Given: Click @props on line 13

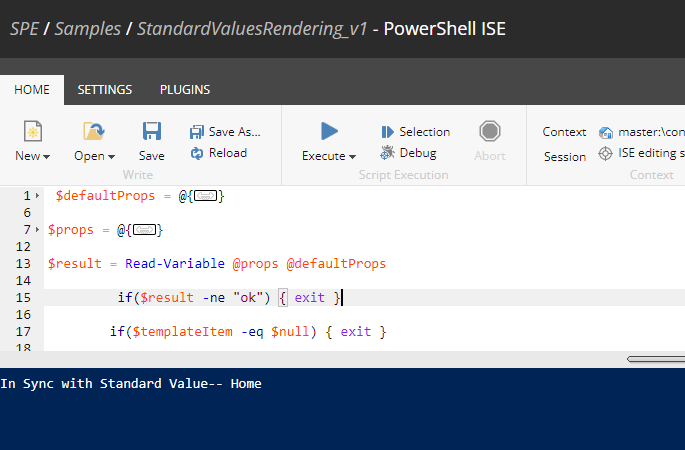Looking at the screenshot, I should (256, 264).
